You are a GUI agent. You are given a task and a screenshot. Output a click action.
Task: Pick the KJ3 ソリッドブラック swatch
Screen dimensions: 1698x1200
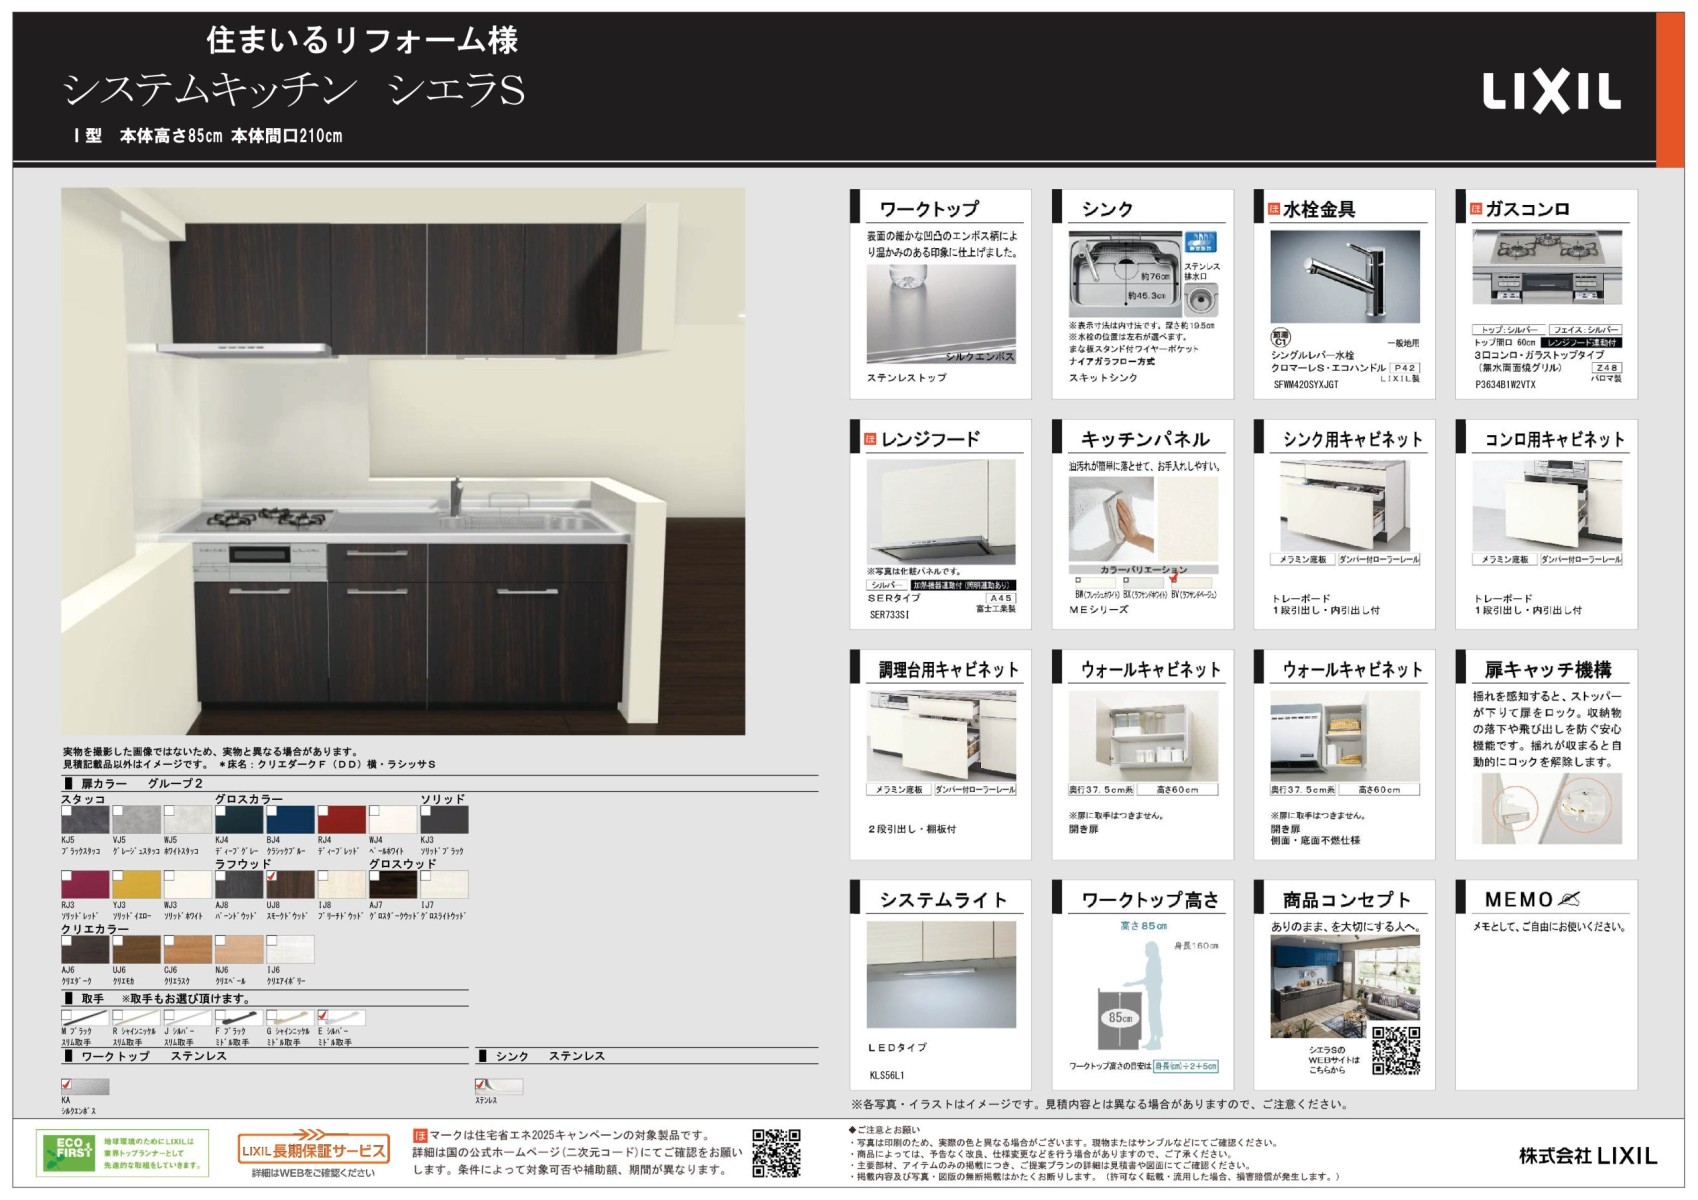pos(444,819)
